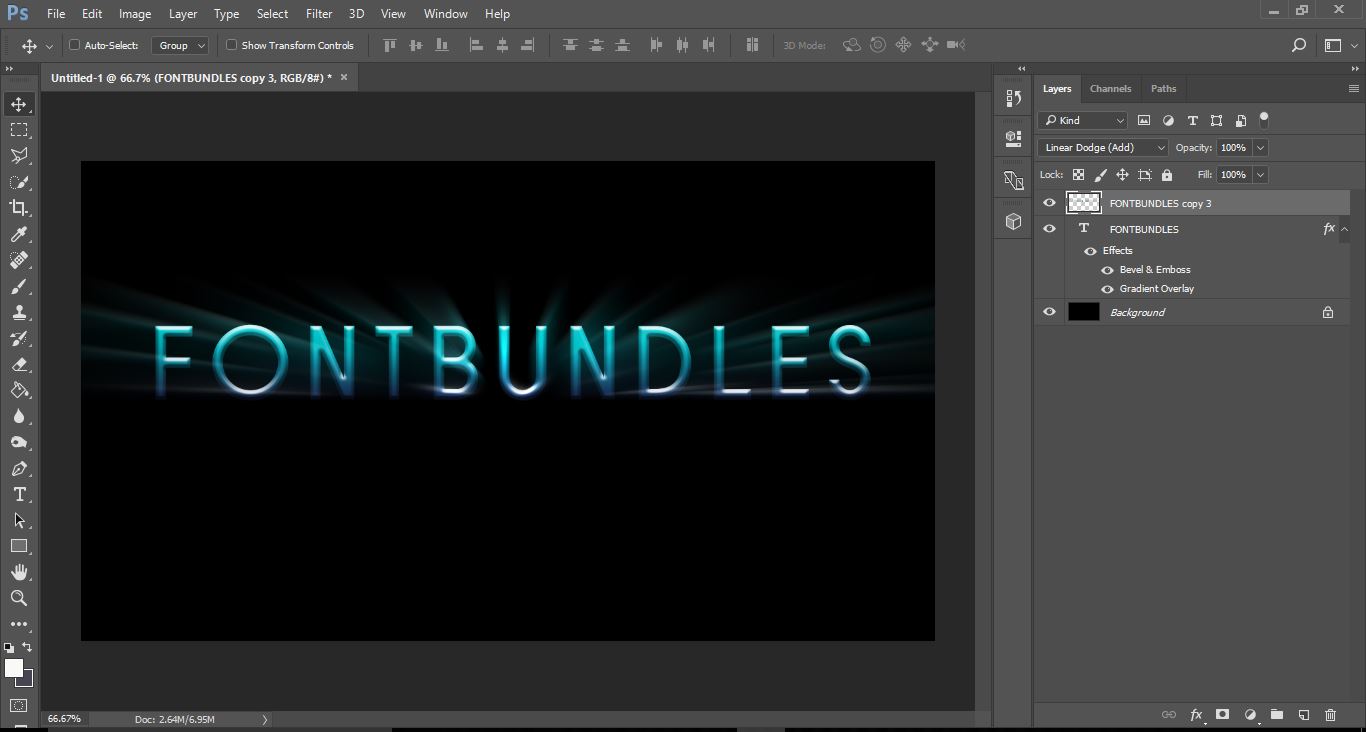Select the Path Selection tool

pyautogui.click(x=19, y=520)
